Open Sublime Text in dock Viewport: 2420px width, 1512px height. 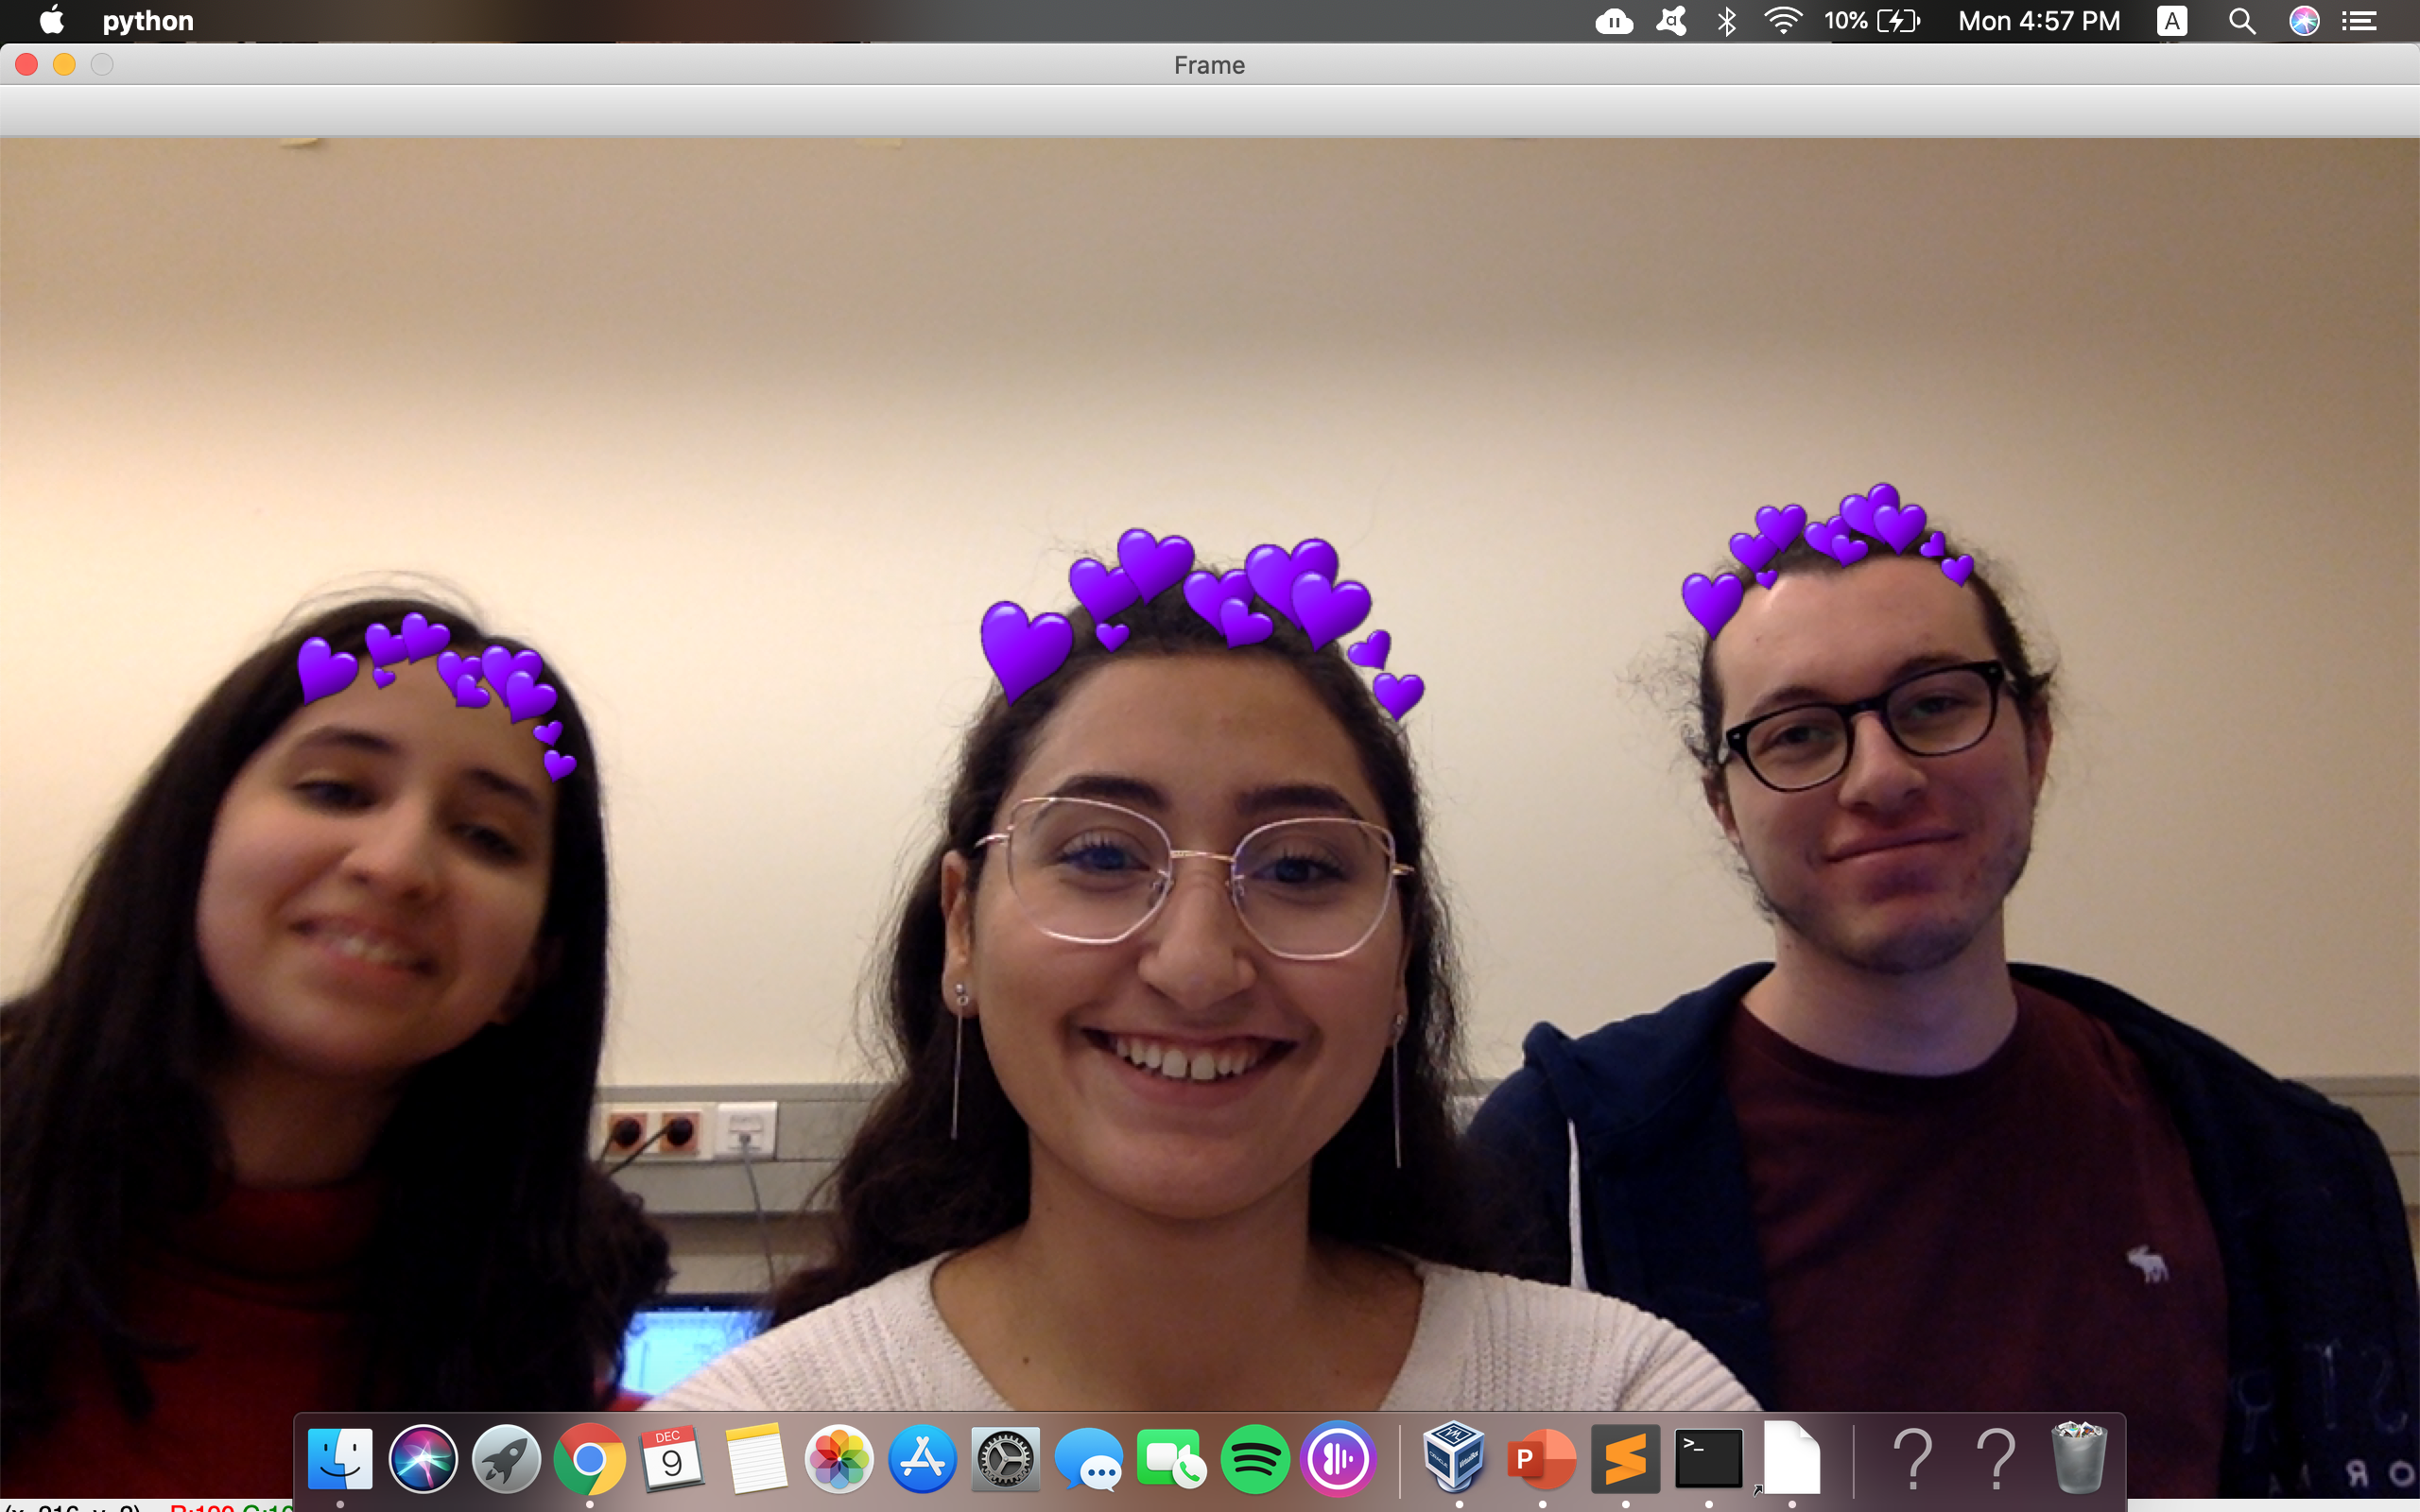coord(1625,1459)
